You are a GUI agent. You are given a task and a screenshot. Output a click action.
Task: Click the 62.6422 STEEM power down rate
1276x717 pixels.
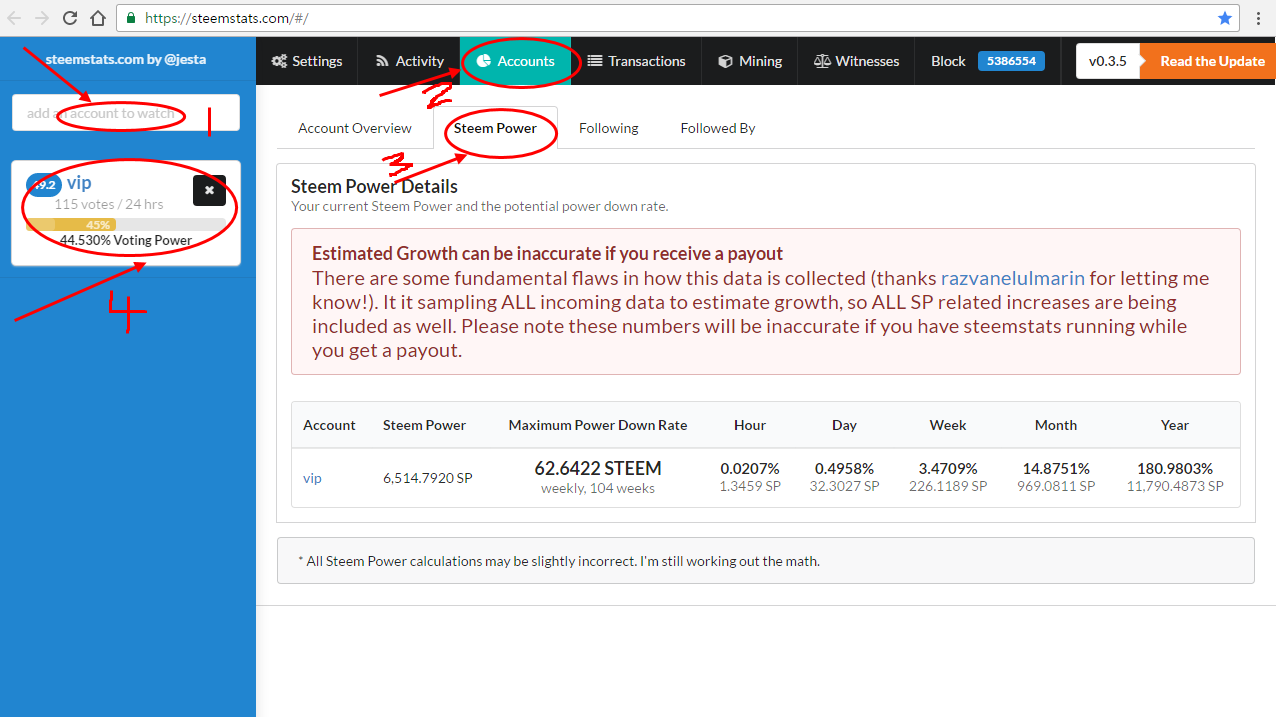tap(598, 468)
